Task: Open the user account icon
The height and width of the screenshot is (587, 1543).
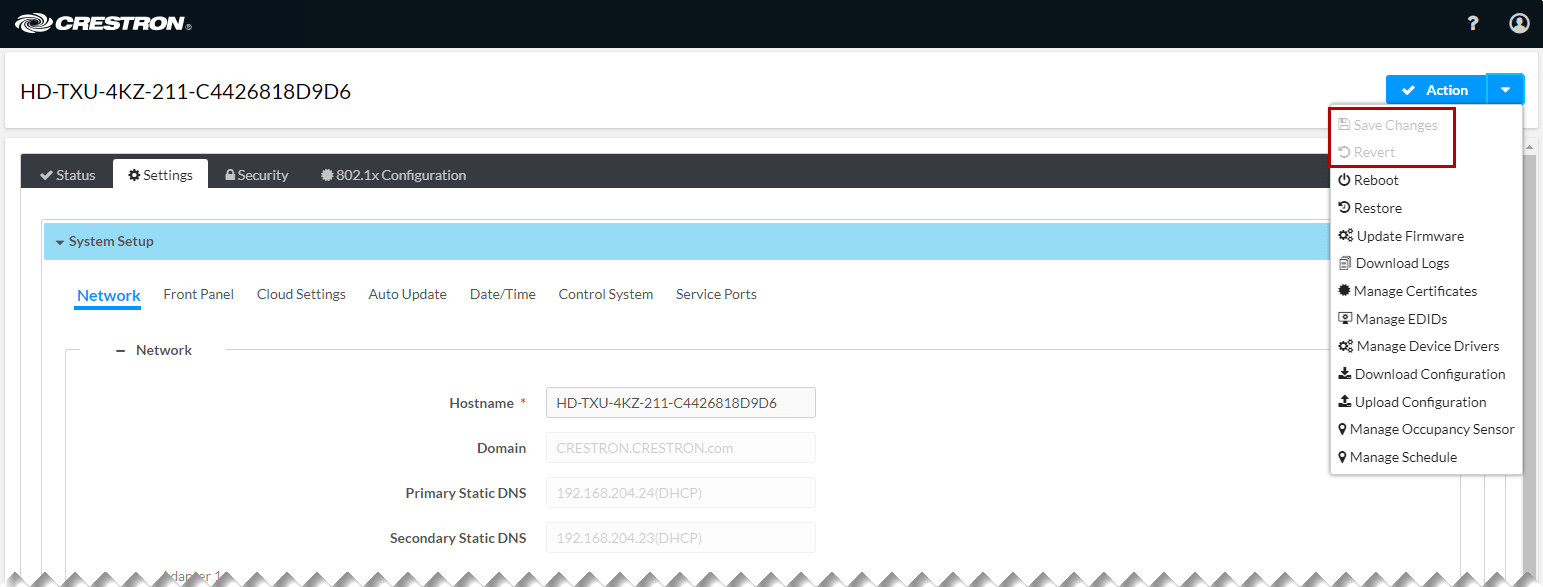Action: tap(1519, 22)
